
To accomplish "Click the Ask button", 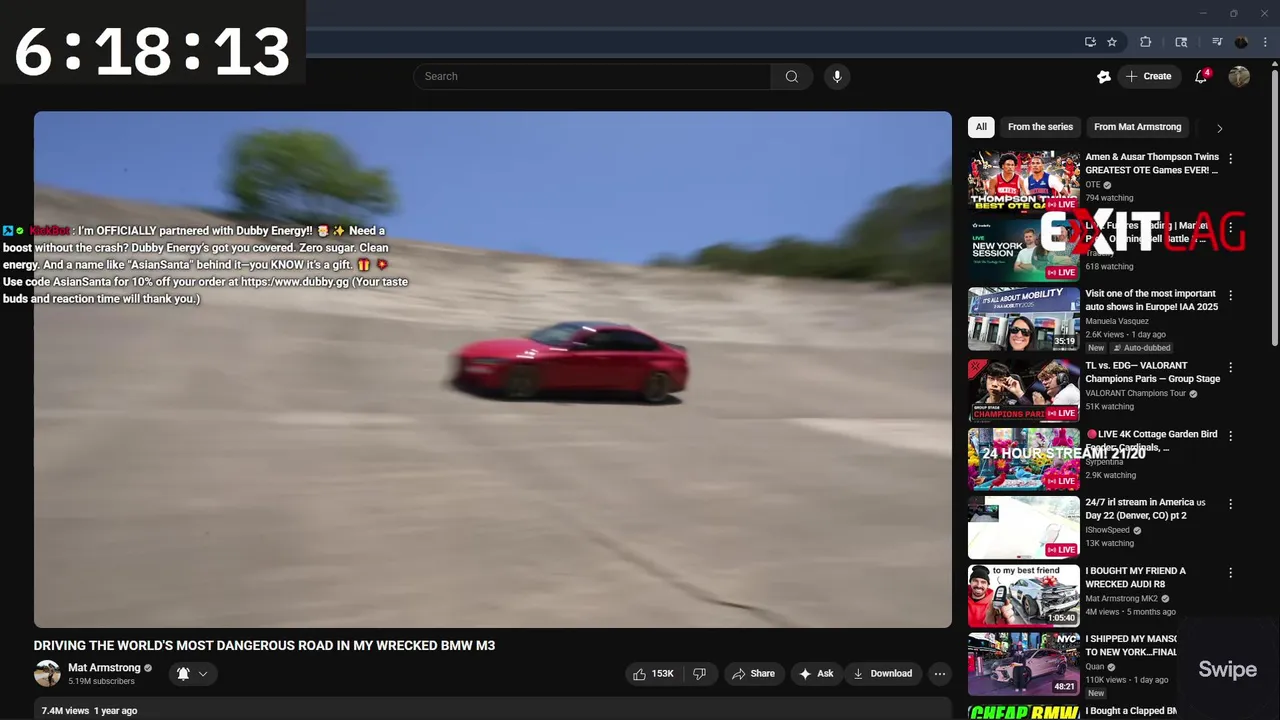I will tap(816, 674).
